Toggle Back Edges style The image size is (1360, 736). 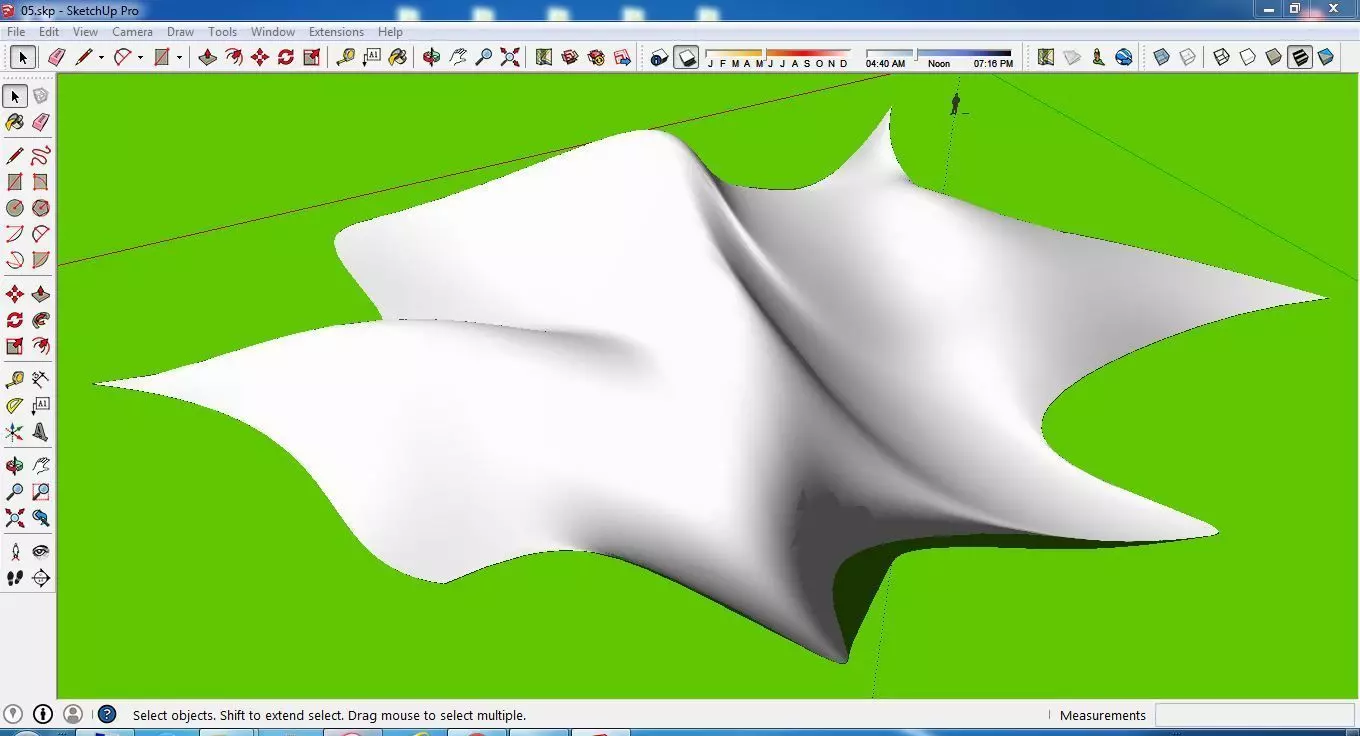click(x=1188, y=57)
